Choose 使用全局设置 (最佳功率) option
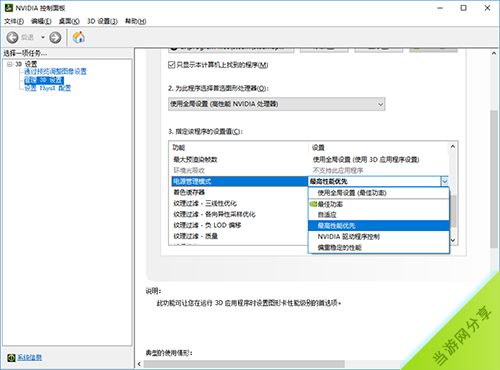500x370 pixels. (378, 193)
